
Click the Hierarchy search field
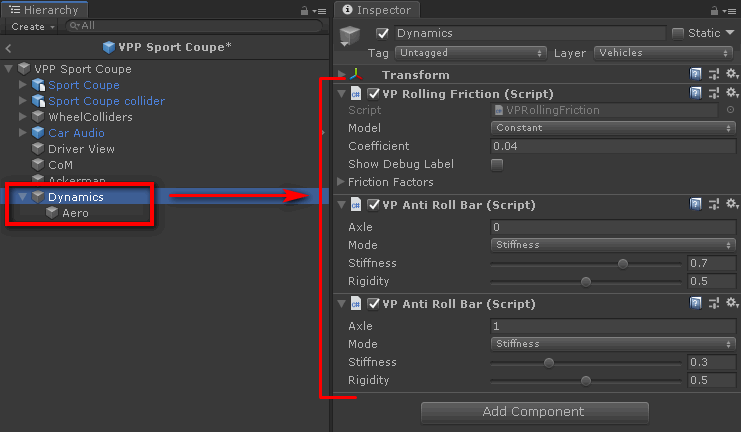point(194,26)
